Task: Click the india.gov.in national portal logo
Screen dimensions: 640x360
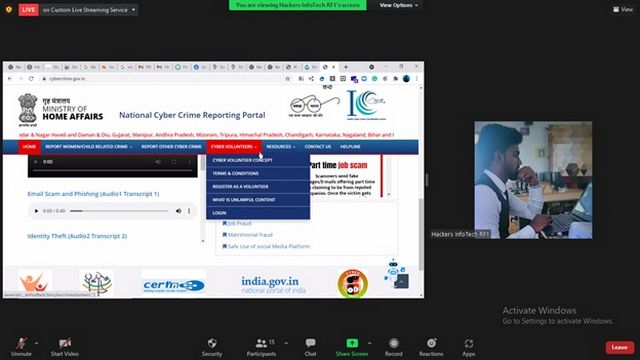Action: pyautogui.click(x=273, y=284)
